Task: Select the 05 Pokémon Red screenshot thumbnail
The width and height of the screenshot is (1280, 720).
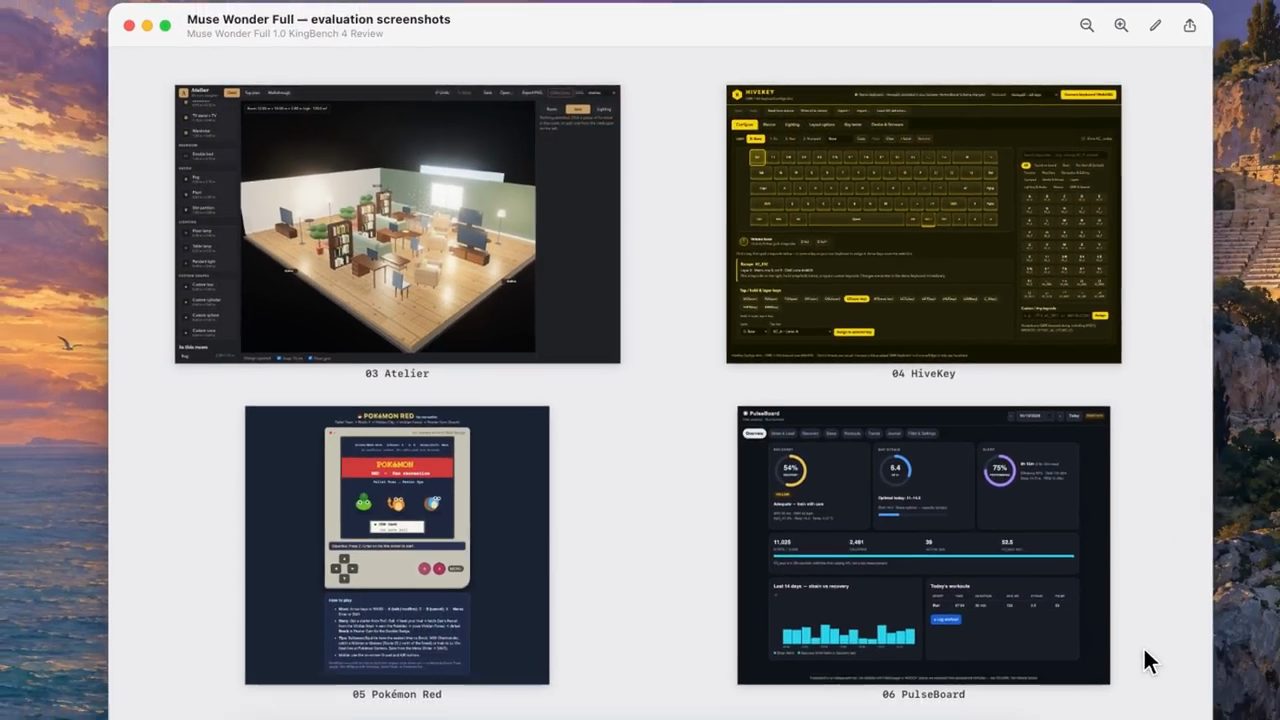Action: pos(397,545)
